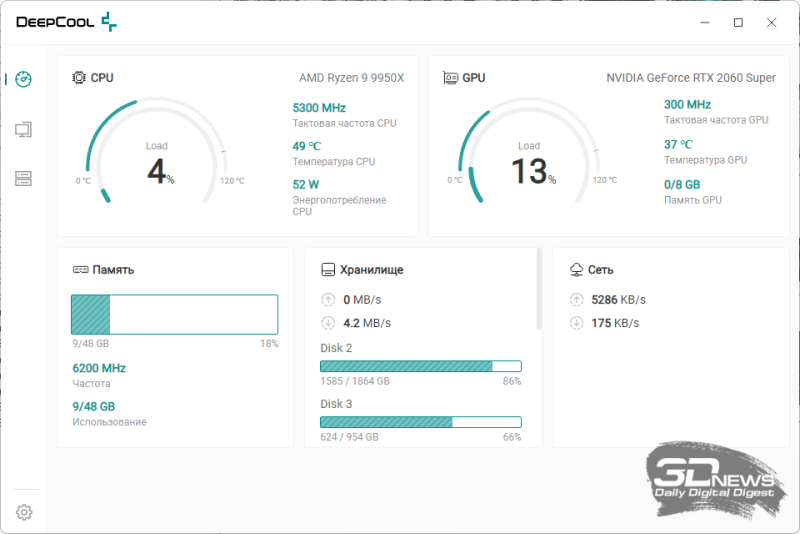The height and width of the screenshot is (534, 800).
Task: Click the network cloud icon next to Сеть
Action: pos(577,270)
